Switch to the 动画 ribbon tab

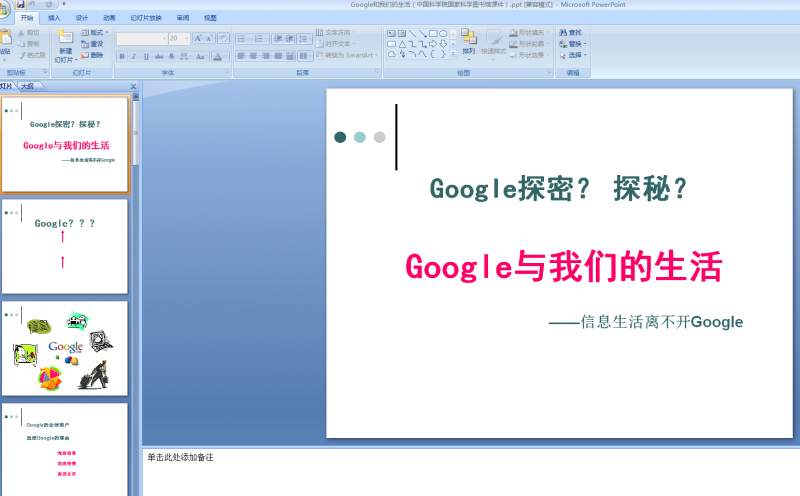coord(109,18)
